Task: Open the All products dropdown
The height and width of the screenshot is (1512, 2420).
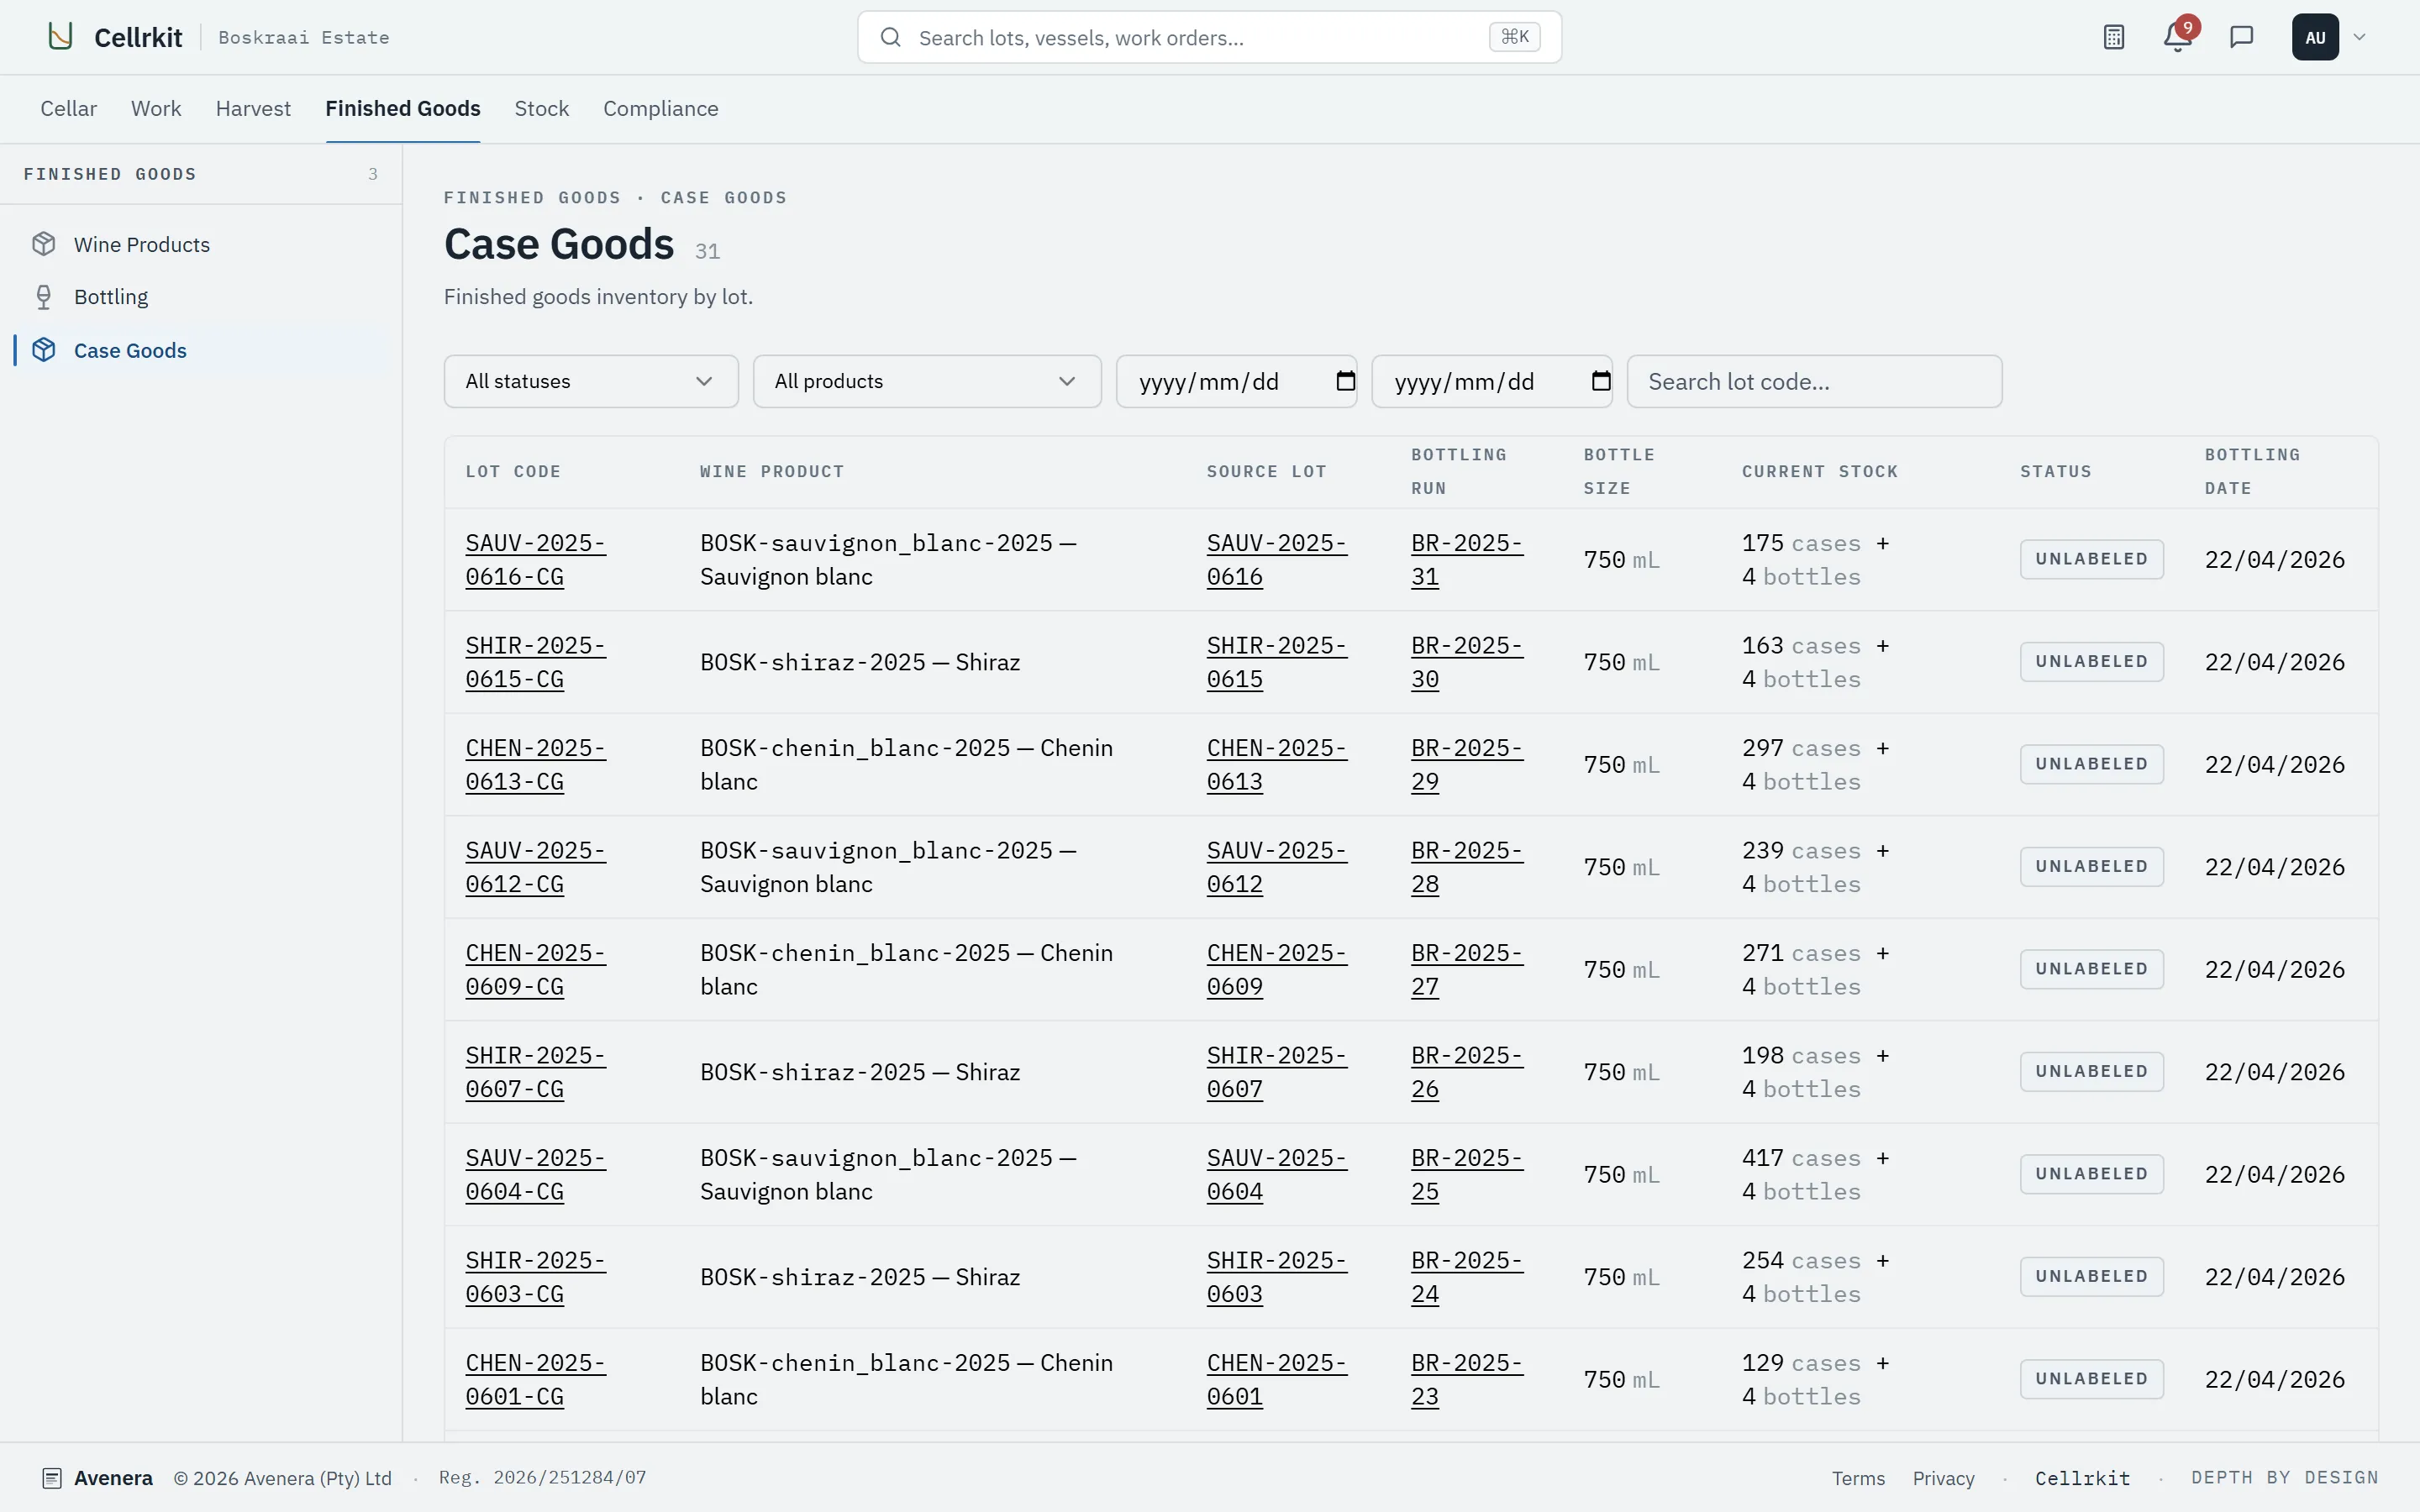Action: [x=927, y=381]
